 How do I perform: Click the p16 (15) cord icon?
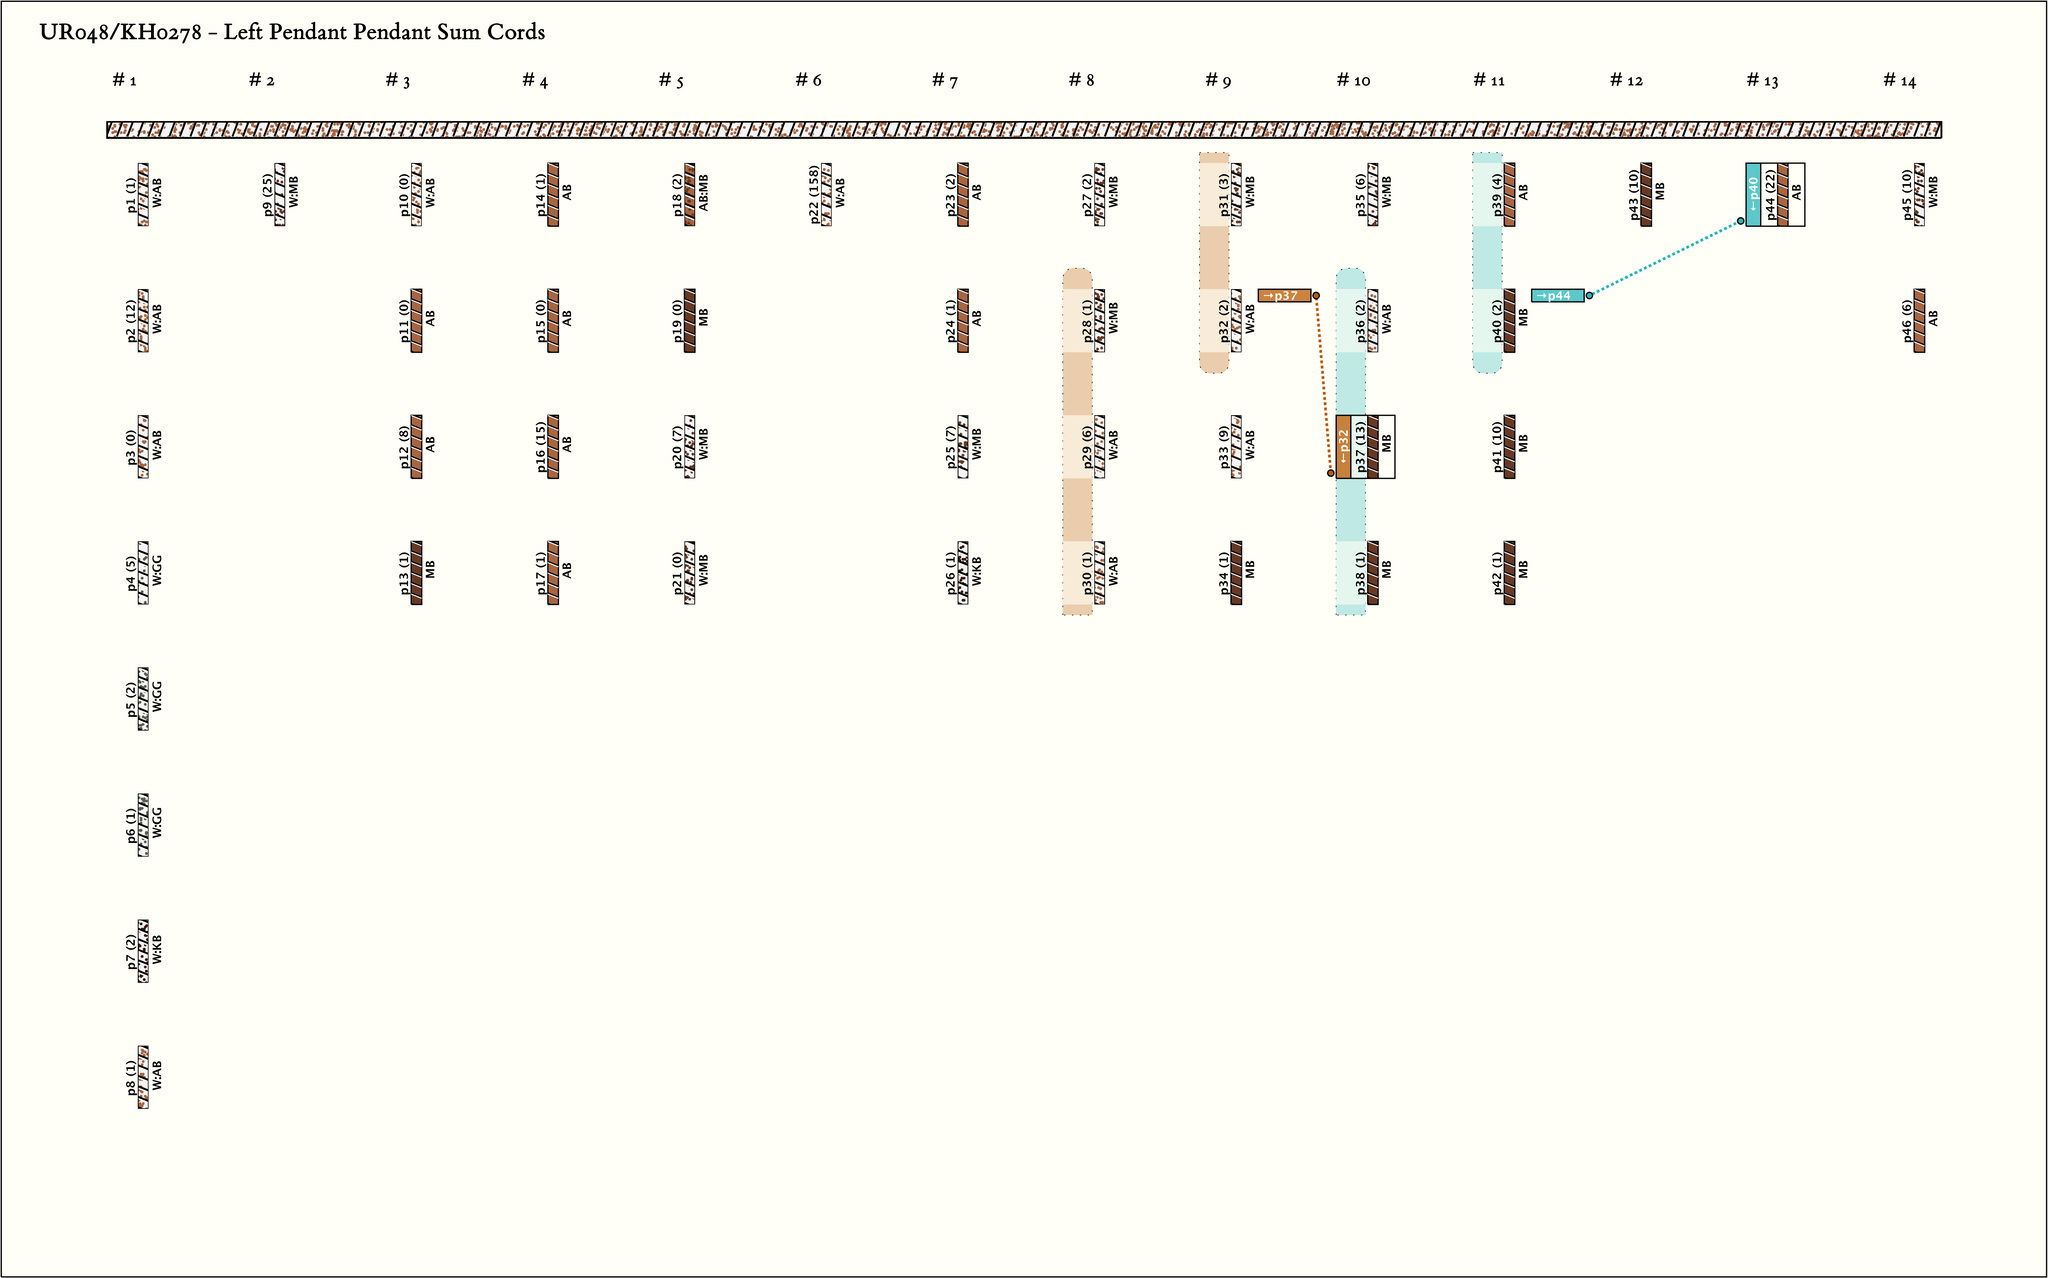coord(553,447)
